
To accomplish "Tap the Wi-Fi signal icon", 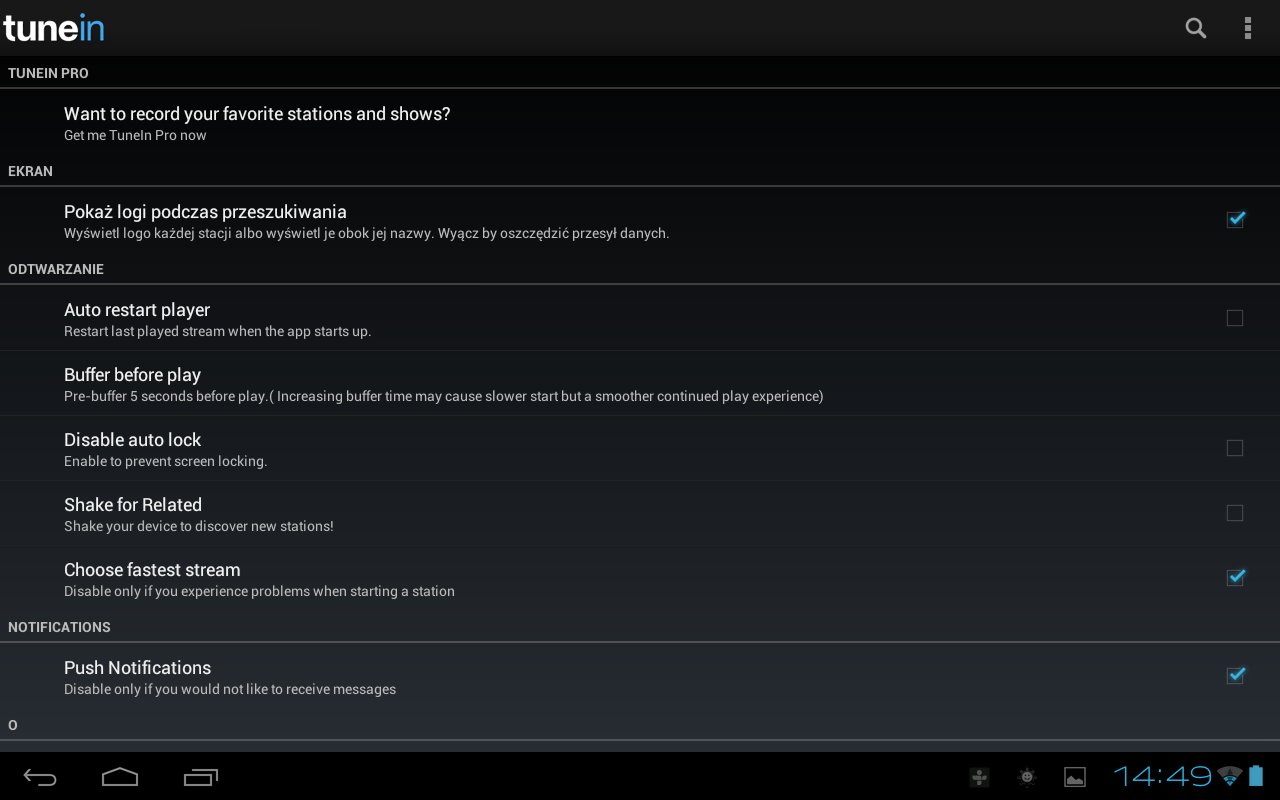I will point(1229,776).
